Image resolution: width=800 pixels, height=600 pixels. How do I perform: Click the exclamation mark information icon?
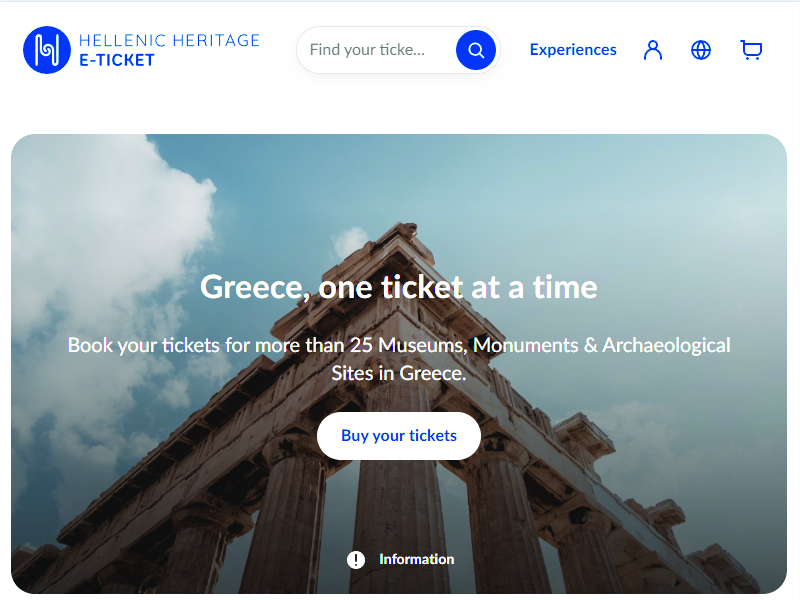tap(355, 559)
